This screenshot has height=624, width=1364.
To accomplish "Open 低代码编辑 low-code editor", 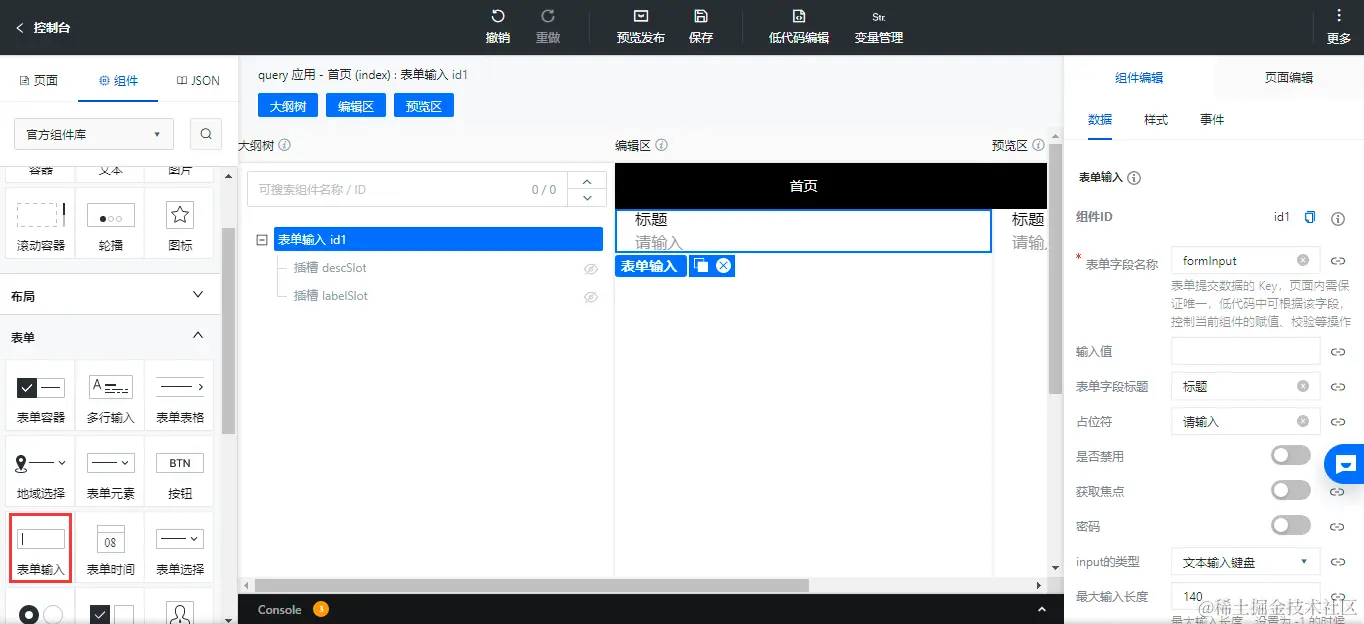I will pos(799,27).
